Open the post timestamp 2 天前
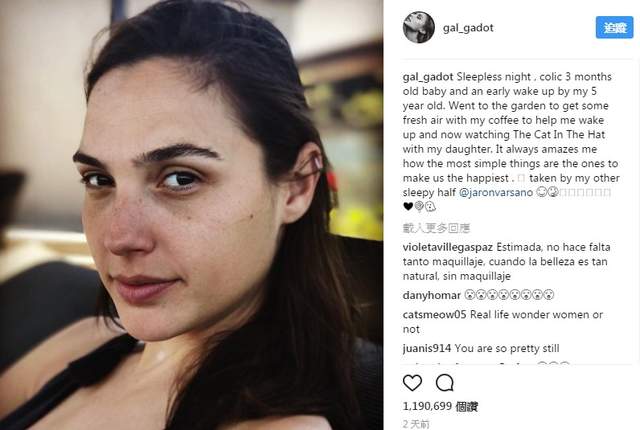 coord(416,424)
